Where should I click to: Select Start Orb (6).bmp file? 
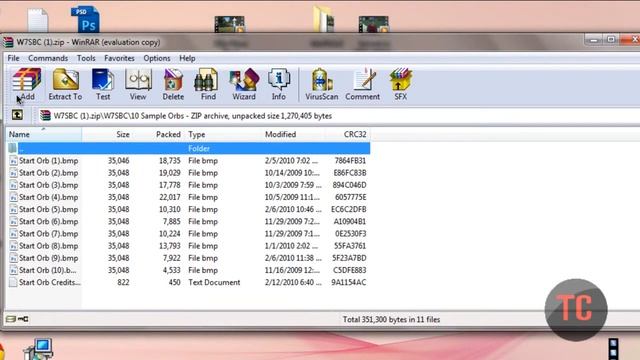(x=44, y=222)
